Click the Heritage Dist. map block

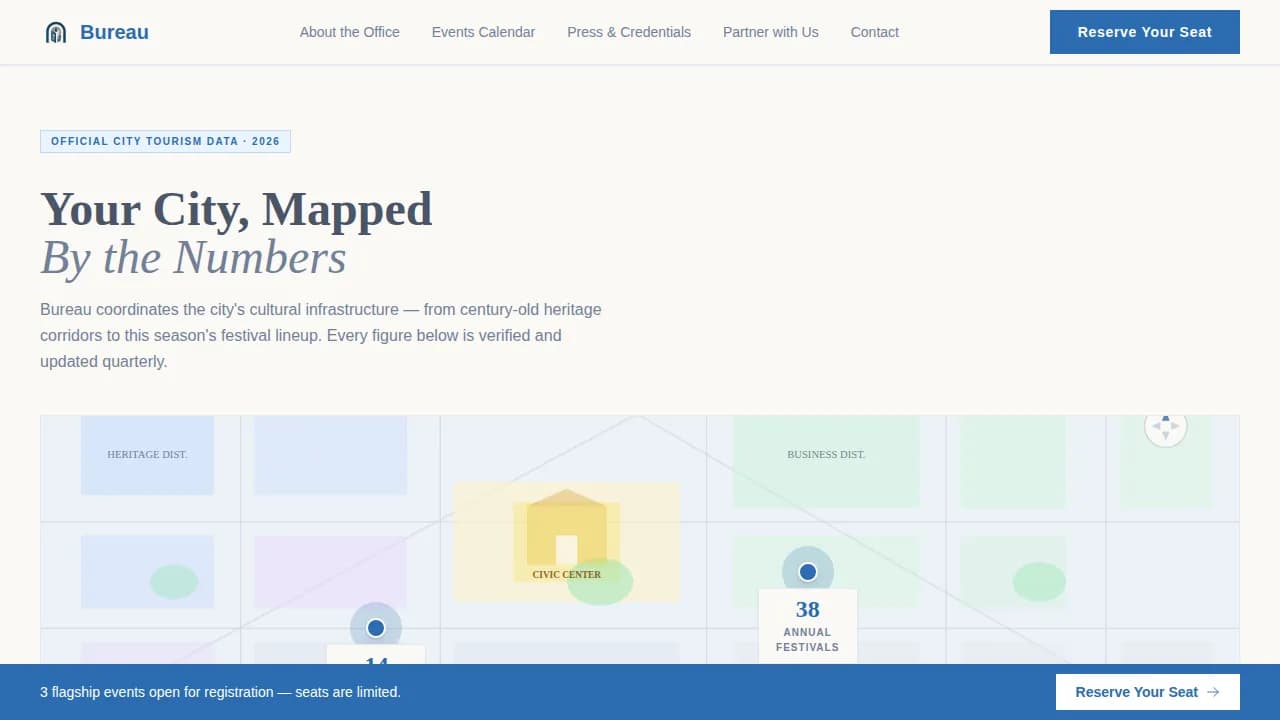(x=147, y=455)
